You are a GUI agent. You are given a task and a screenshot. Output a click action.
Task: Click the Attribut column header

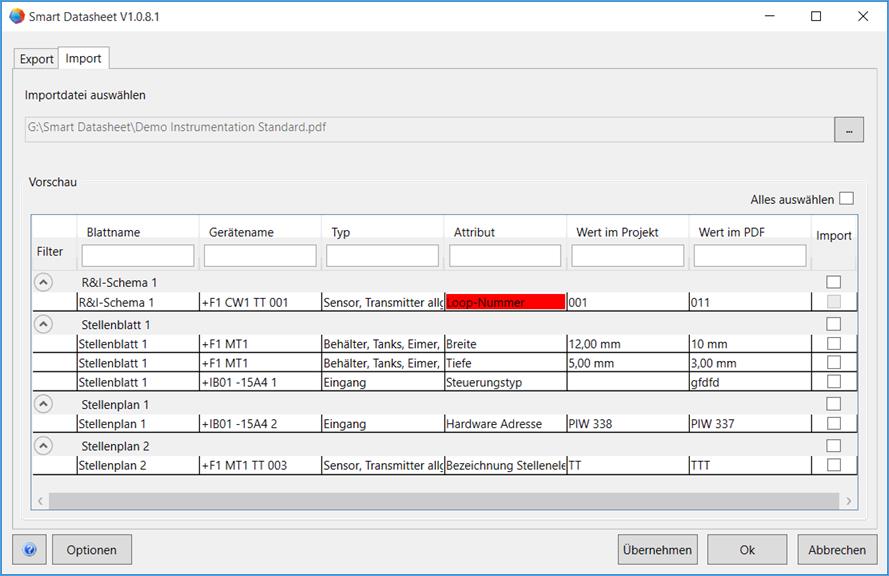(474, 232)
